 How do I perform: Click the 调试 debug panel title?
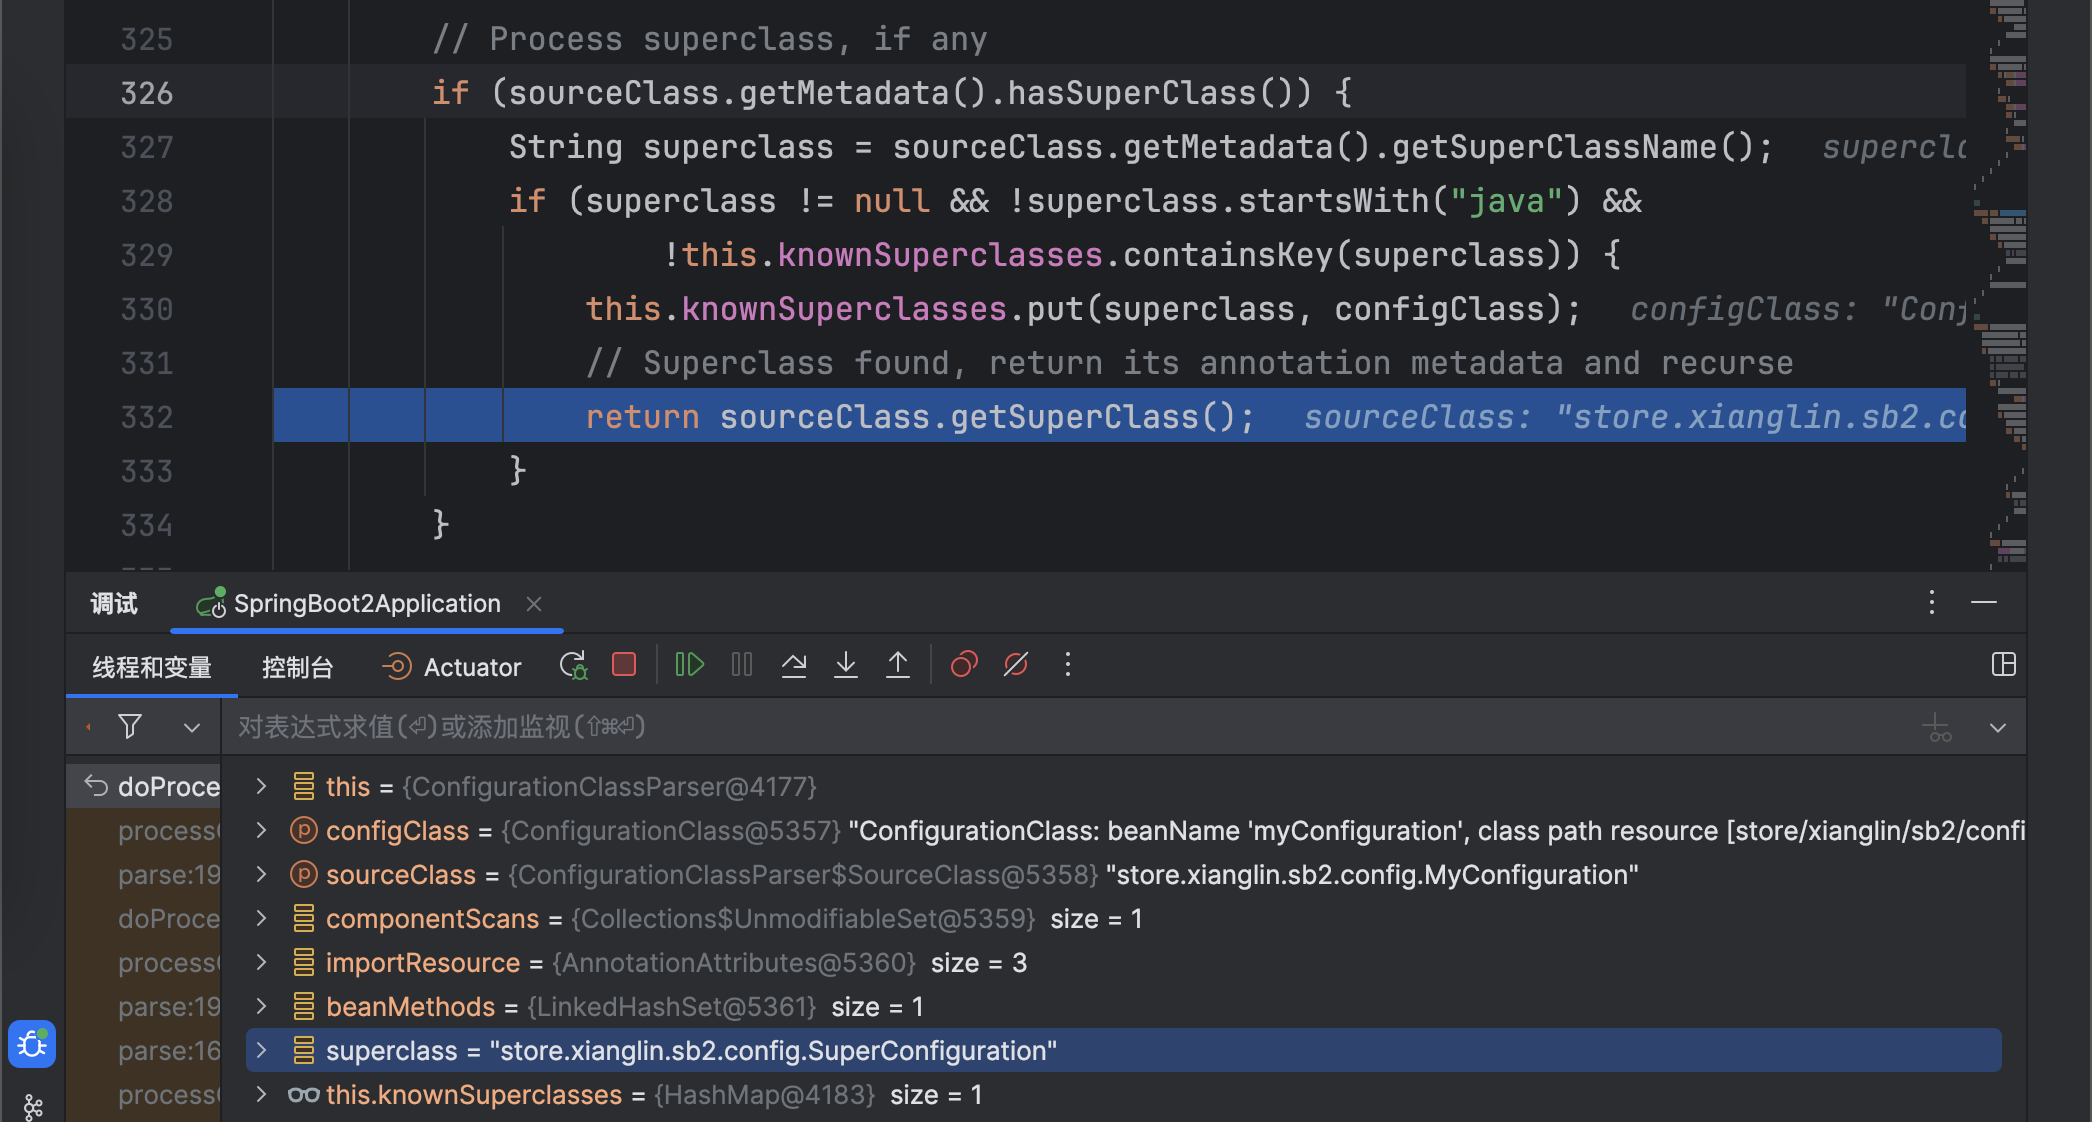[114, 604]
